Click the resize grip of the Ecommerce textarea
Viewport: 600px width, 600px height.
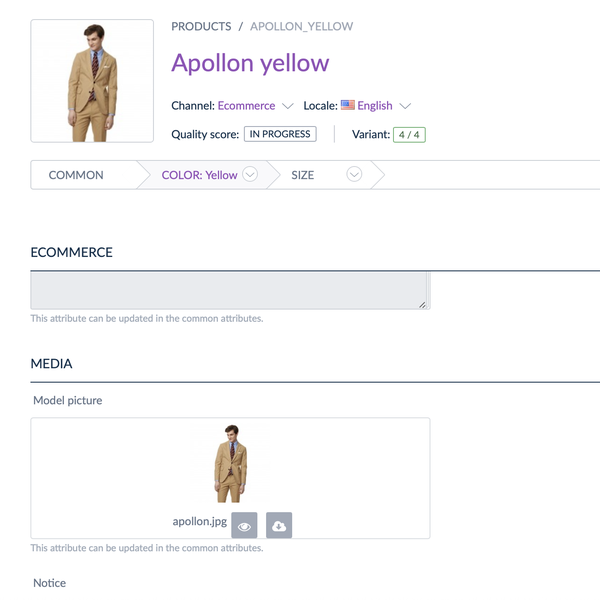click(423, 303)
